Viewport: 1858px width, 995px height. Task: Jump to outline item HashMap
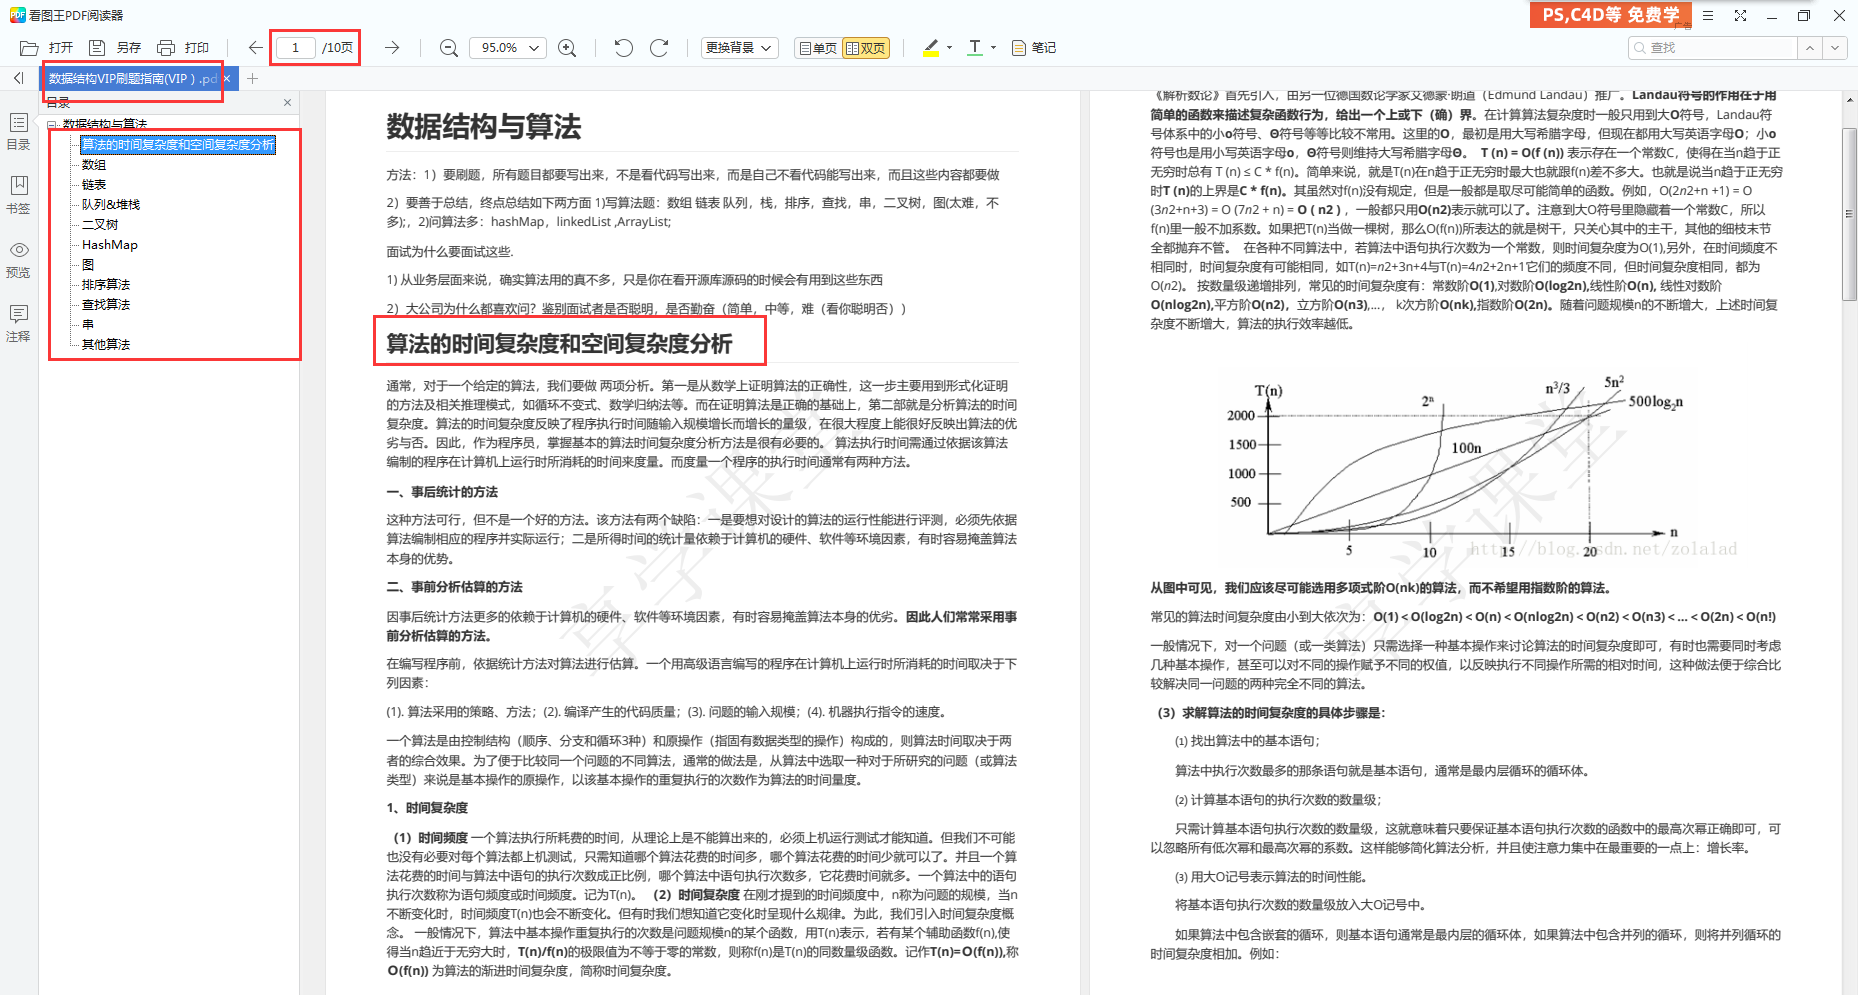tap(110, 245)
